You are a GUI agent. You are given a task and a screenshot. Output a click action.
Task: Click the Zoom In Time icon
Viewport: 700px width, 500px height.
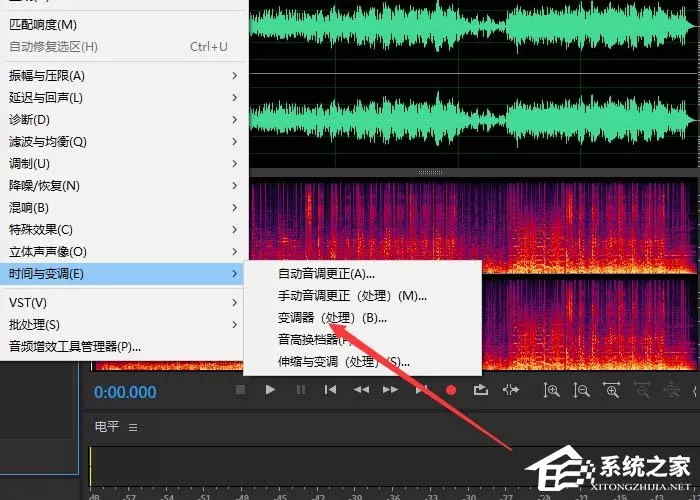(611, 390)
